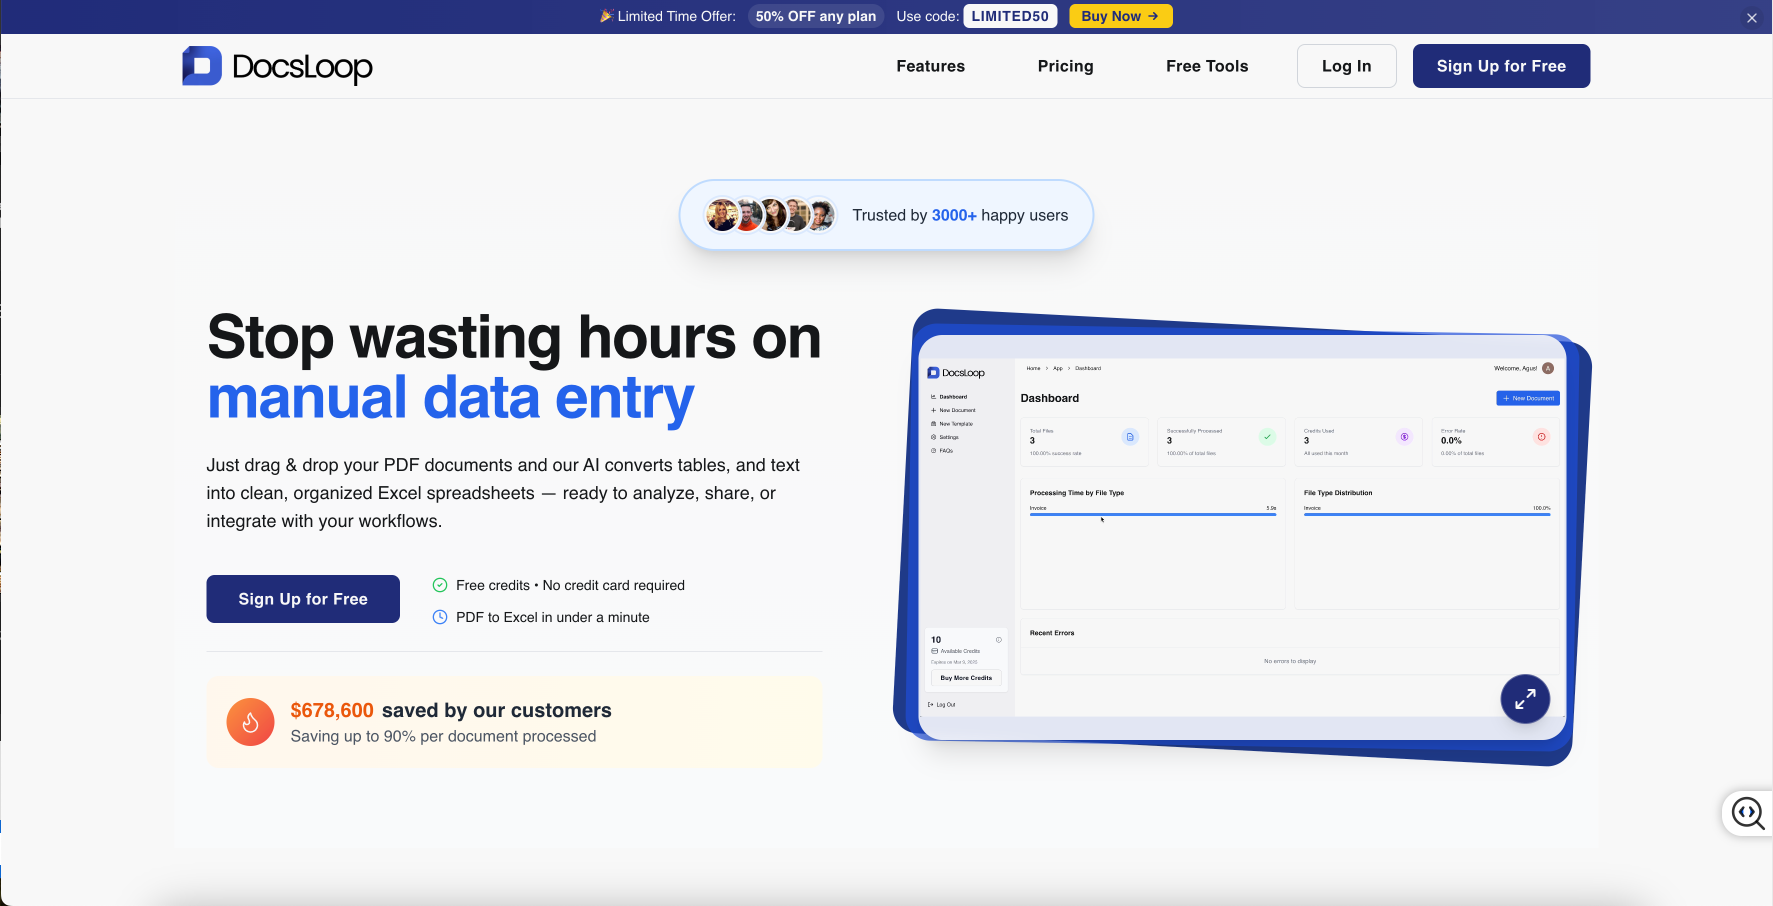Click the Credits Used dollar icon

click(1404, 437)
